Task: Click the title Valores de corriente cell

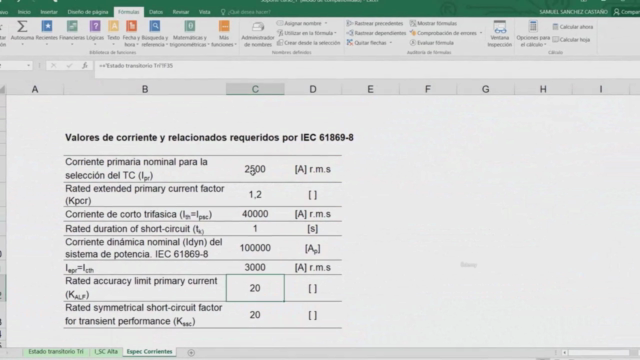Action: [x=209, y=138]
